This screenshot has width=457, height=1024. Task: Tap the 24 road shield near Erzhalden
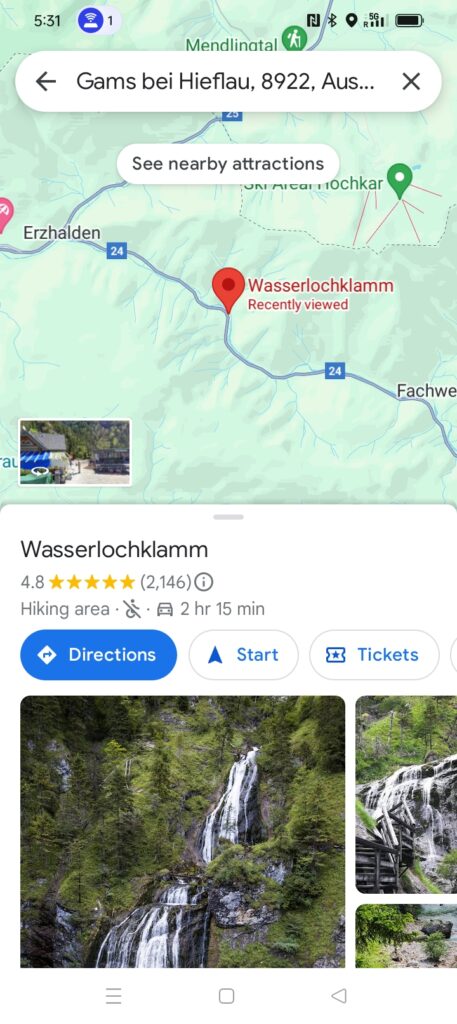(x=116, y=250)
